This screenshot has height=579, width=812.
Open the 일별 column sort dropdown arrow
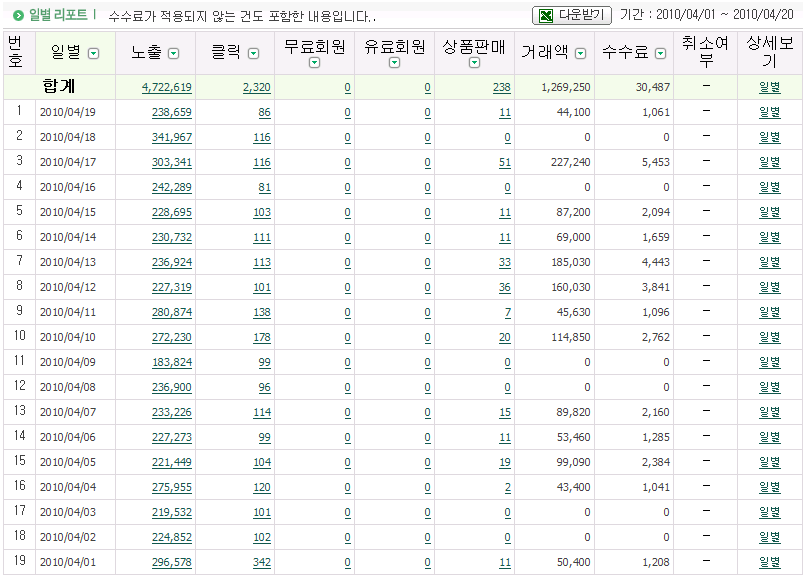click(94, 53)
